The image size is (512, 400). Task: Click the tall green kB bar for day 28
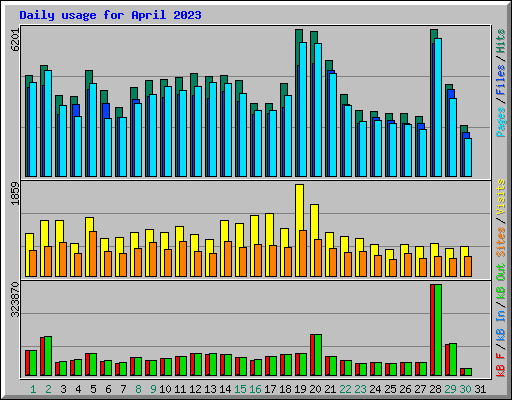pos(438,330)
